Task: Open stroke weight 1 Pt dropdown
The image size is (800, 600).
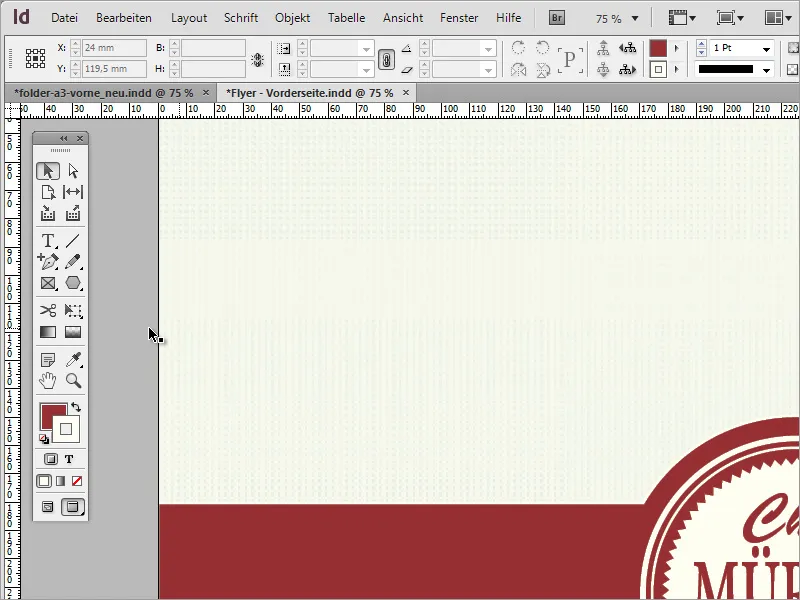Action: pyautogui.click(x=766, y=49)
